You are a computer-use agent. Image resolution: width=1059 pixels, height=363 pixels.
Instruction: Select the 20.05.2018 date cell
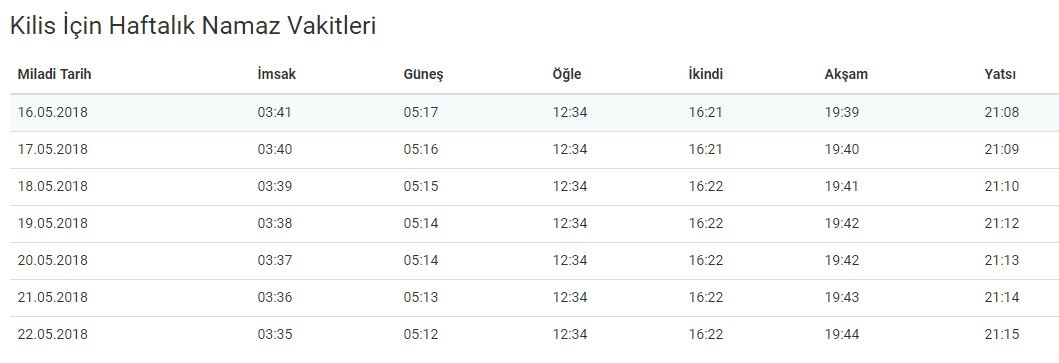pyautogui.click(x=53, y=260)
